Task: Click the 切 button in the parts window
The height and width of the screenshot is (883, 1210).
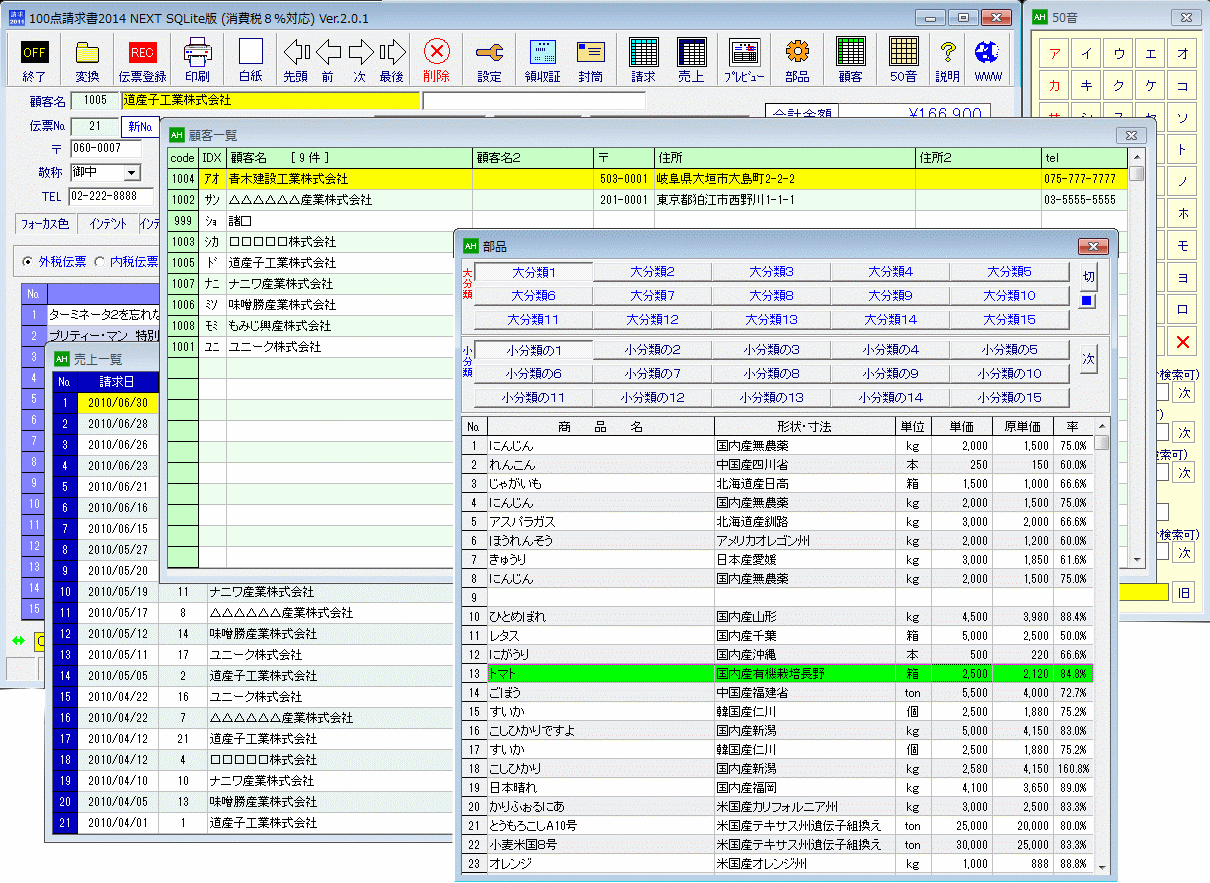Action: point(1087,277)
